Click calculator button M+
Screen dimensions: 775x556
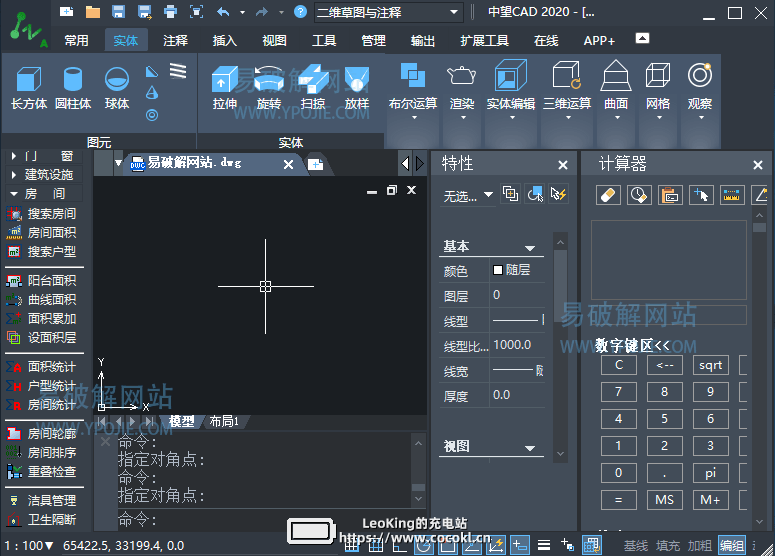[x=710, y=500]
